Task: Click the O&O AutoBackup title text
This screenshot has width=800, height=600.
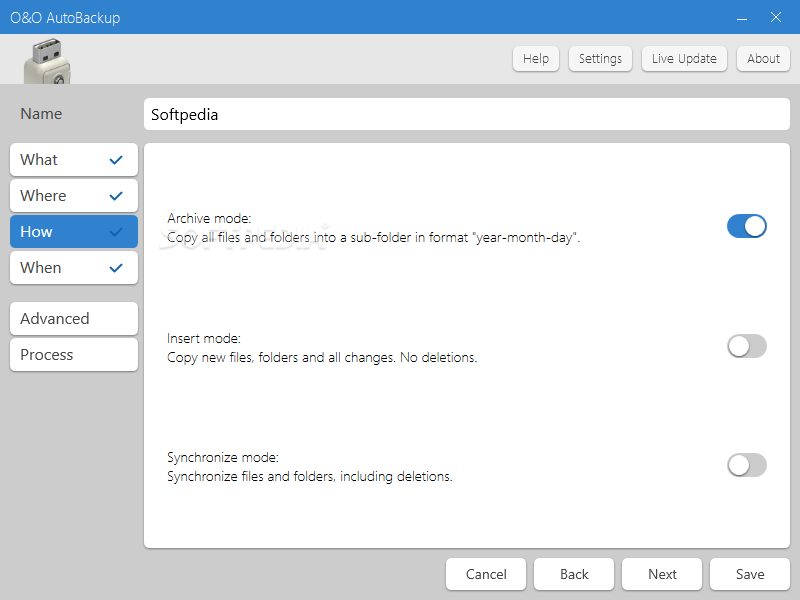Action: tap(65, 18)
